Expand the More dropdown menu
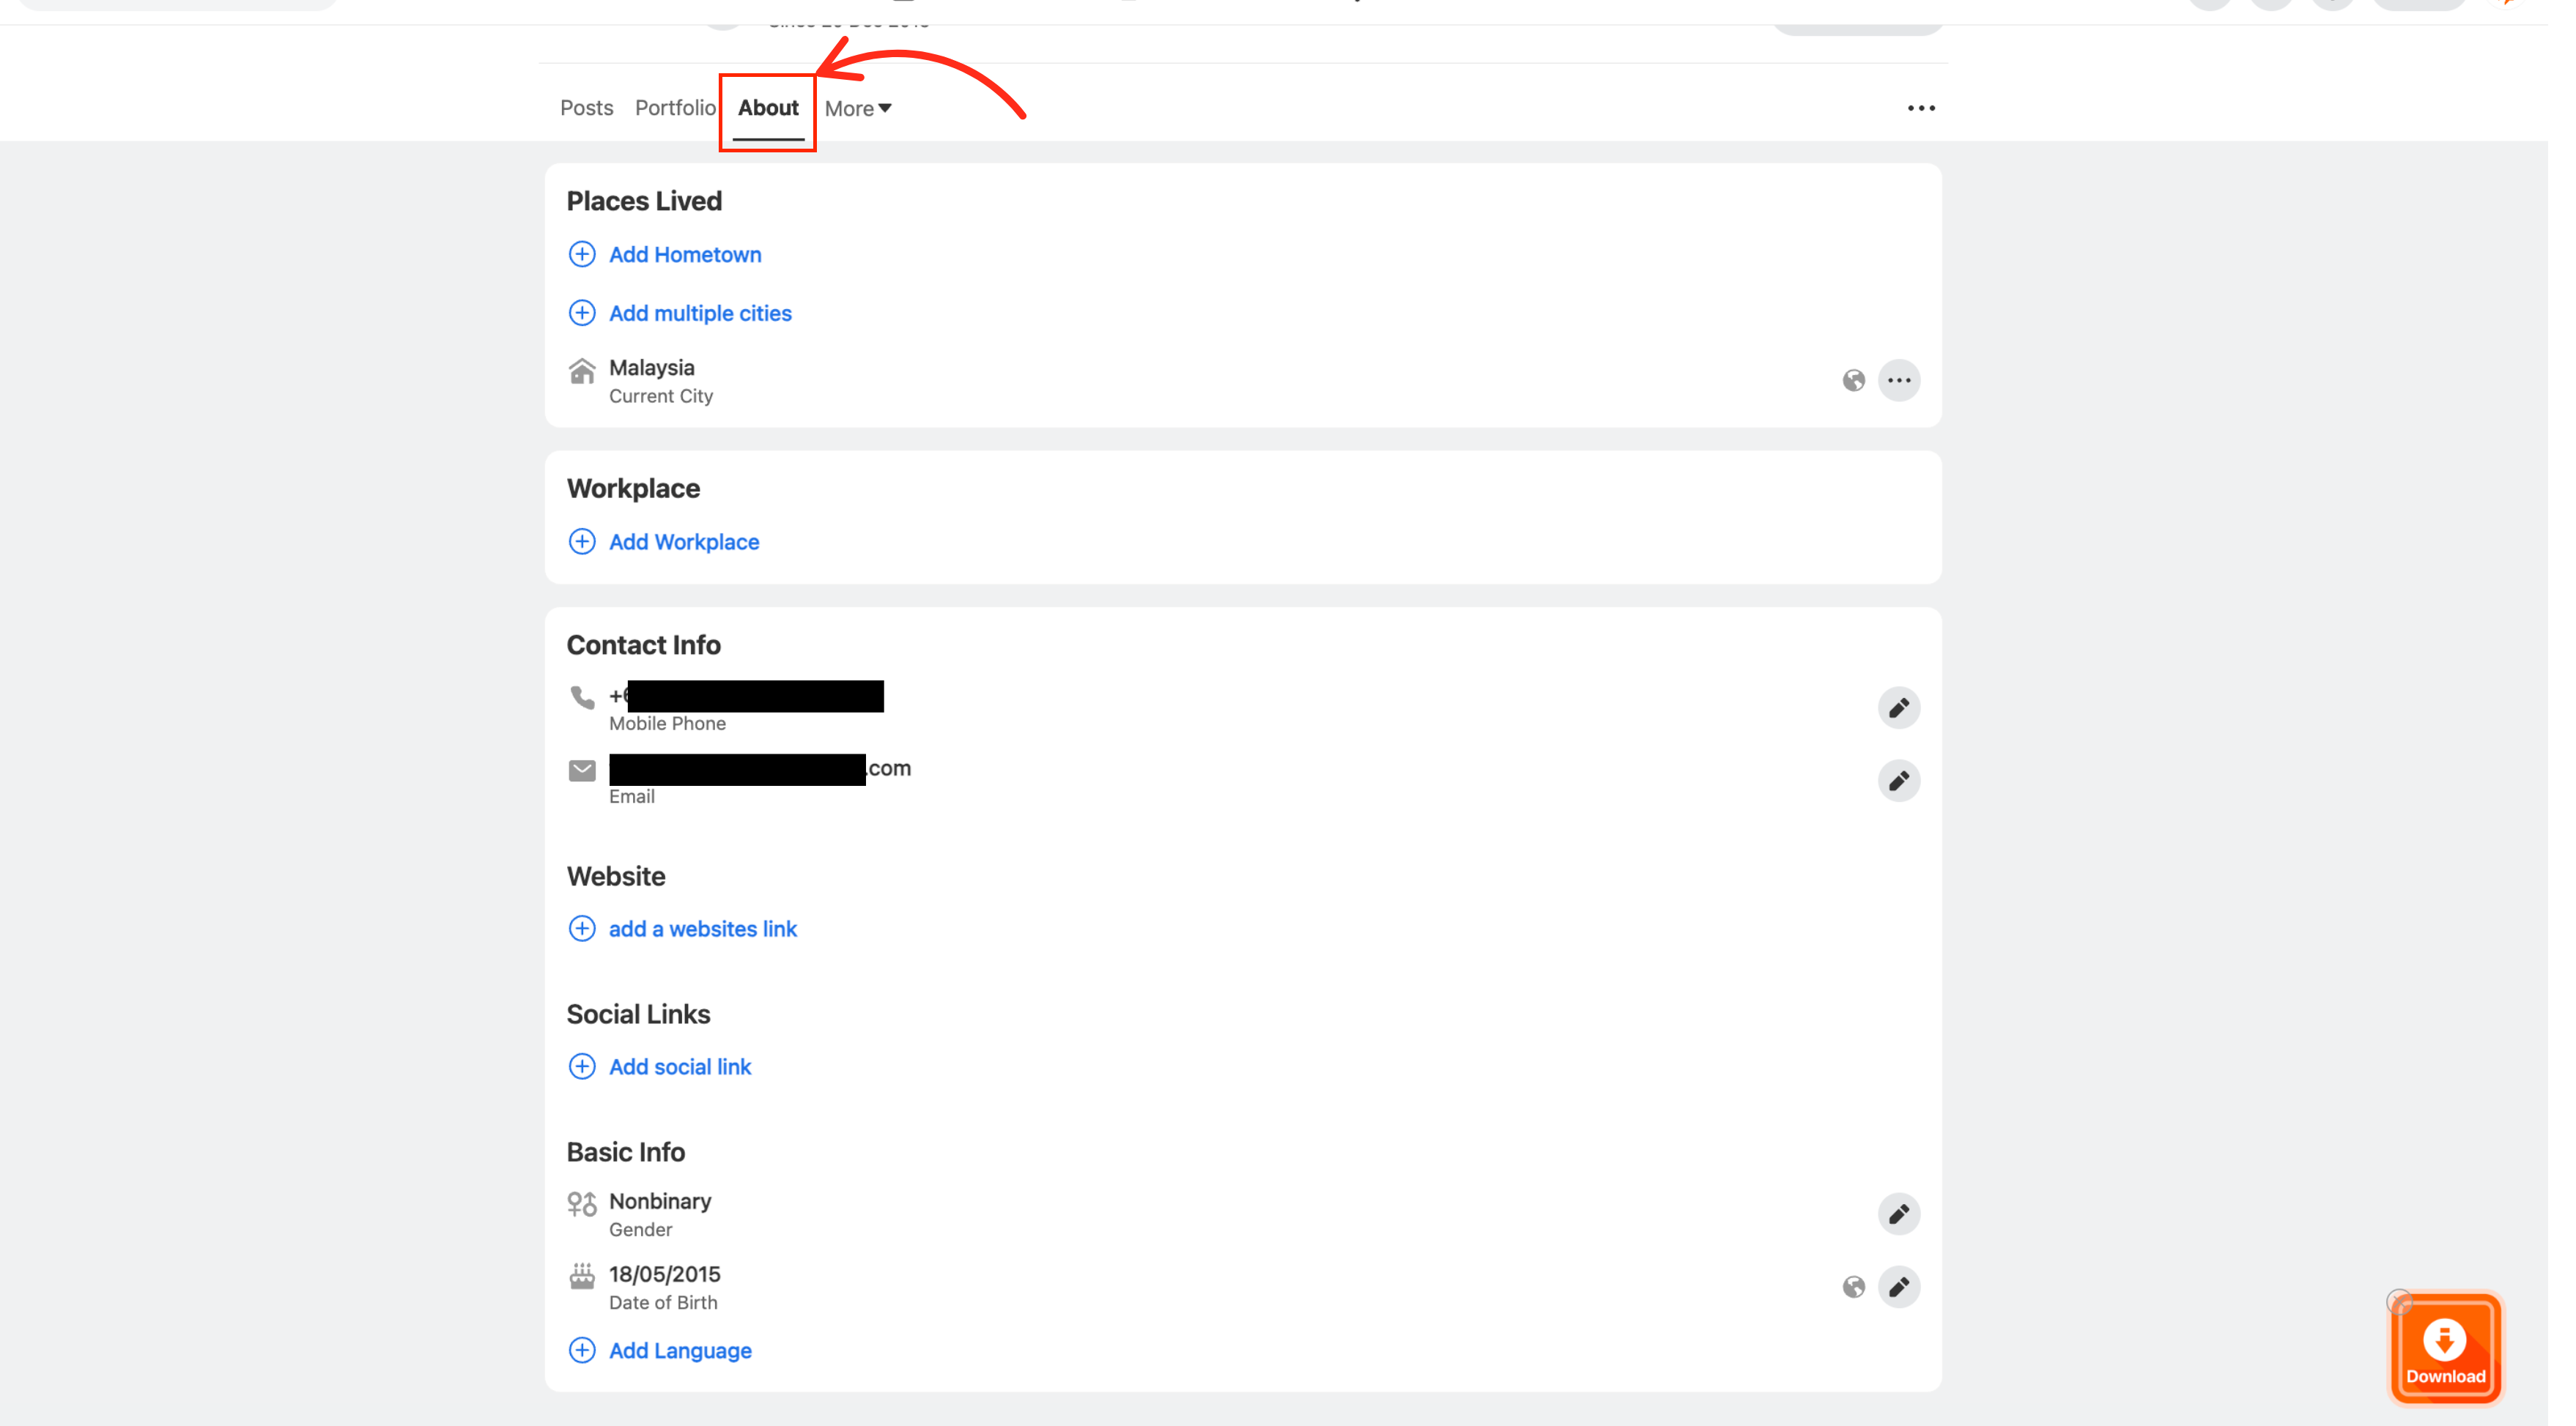 click(x=858, y=109)
